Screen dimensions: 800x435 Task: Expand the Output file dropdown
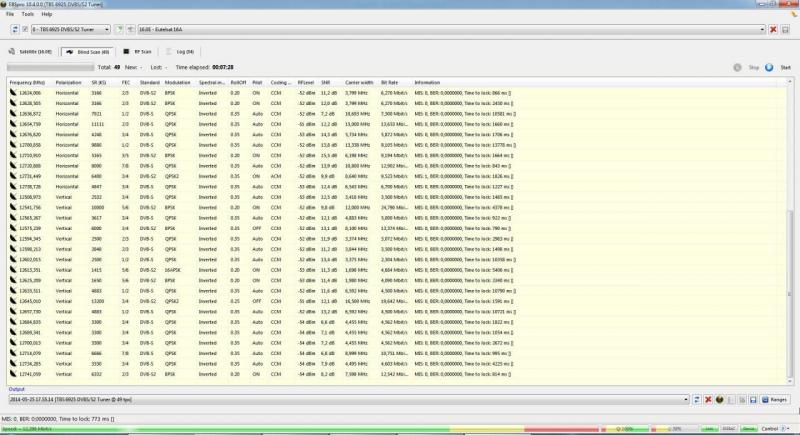(x=686, y=399)
